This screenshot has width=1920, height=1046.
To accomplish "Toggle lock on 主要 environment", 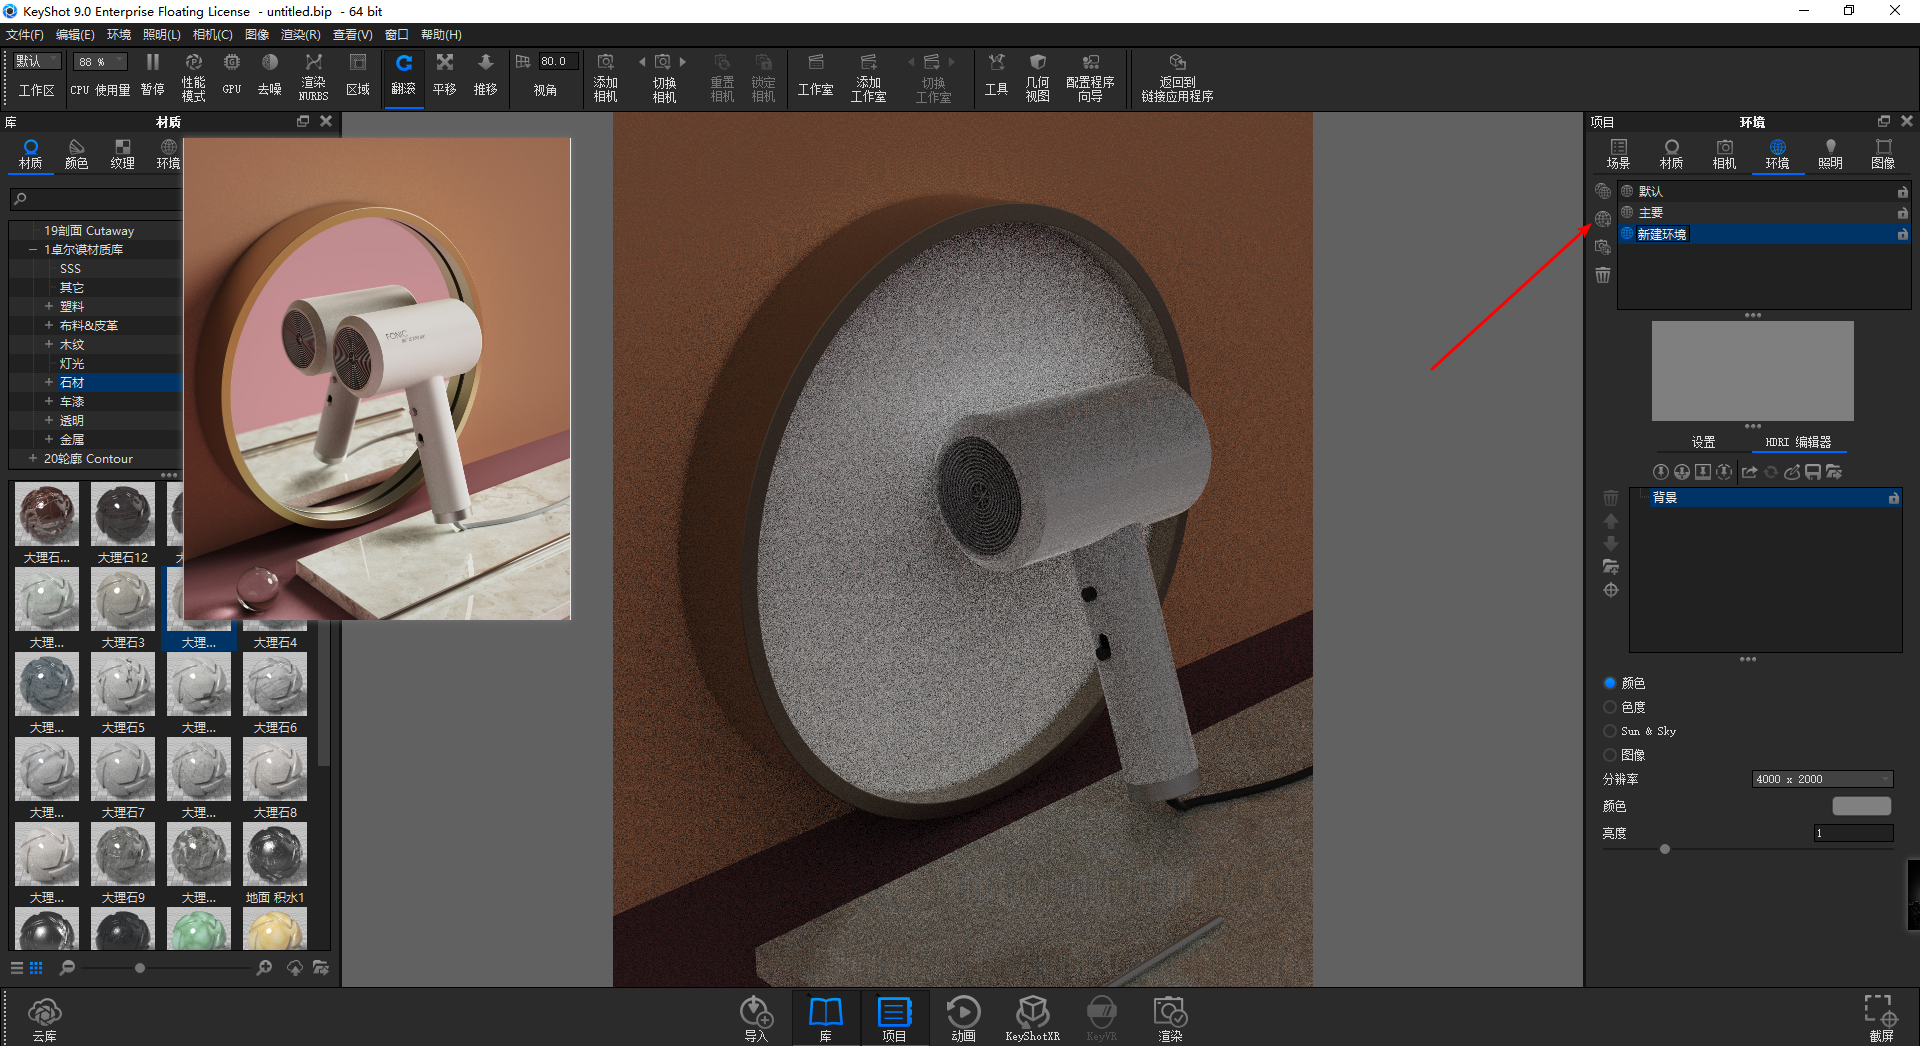I will click(1902, 213).
